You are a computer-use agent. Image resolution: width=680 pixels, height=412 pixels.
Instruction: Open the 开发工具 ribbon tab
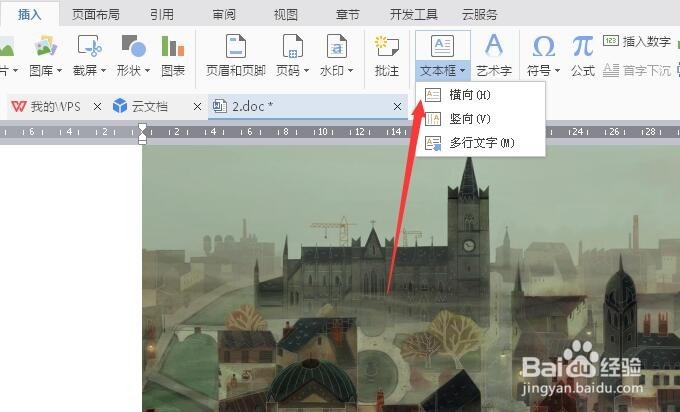(x=413, y=15)
